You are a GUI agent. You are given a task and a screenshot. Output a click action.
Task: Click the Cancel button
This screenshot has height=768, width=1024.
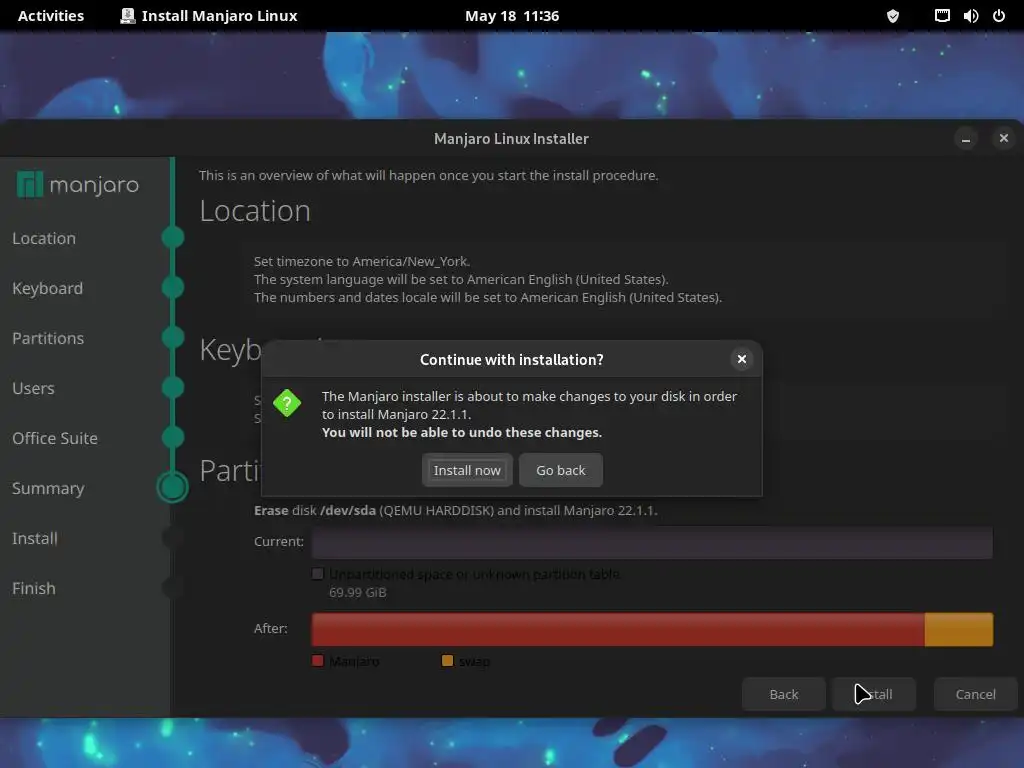pyautogui.click(x=975, y=694)
